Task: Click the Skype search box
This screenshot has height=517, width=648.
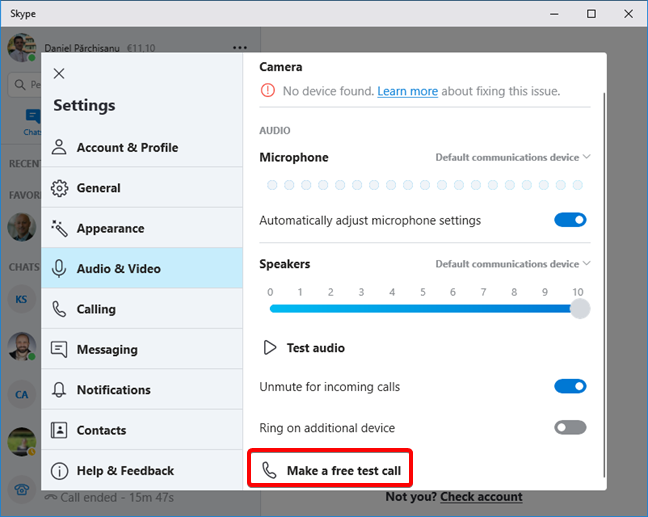Action: (x=25, y=85)
